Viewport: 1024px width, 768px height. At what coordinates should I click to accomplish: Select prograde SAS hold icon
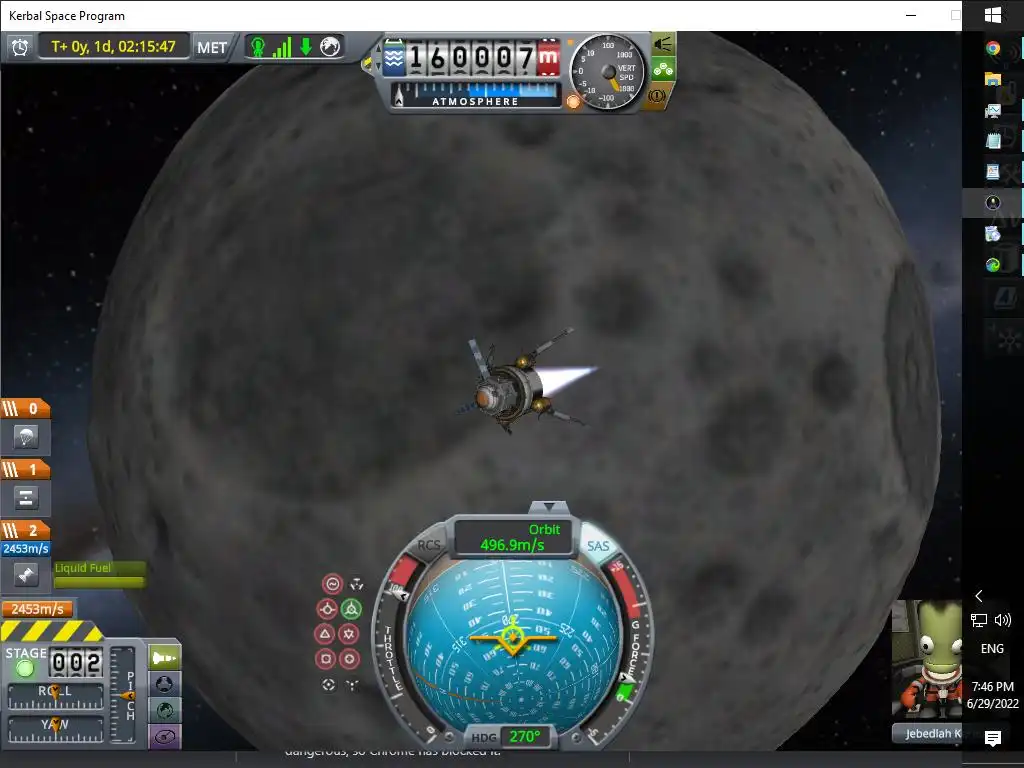pyautogui.click(x=327, y=609)
